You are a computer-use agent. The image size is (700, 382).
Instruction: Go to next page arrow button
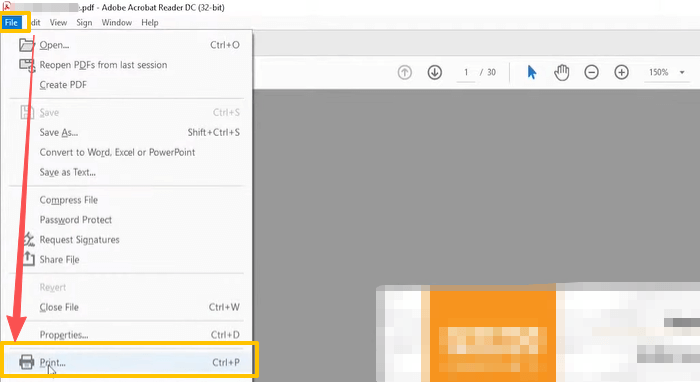click(434, 72)
